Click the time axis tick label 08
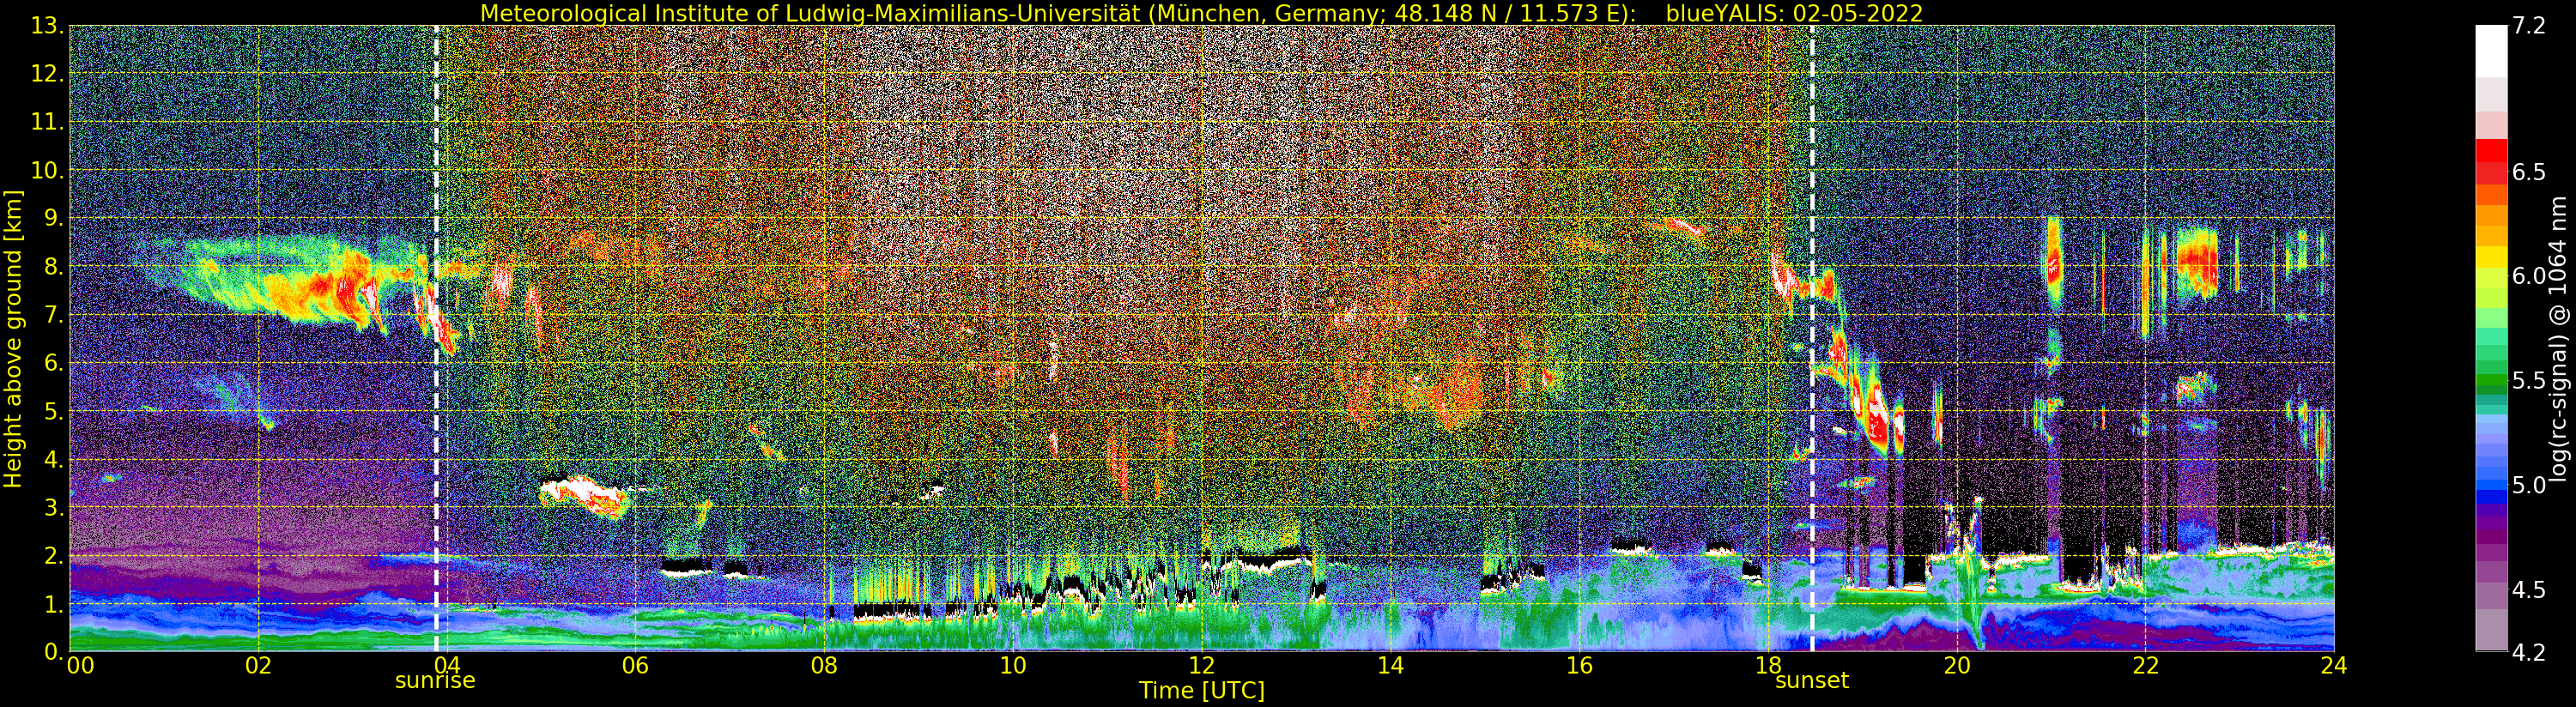Viewport: 2576px width, 707px height. (x=824, y=666)
